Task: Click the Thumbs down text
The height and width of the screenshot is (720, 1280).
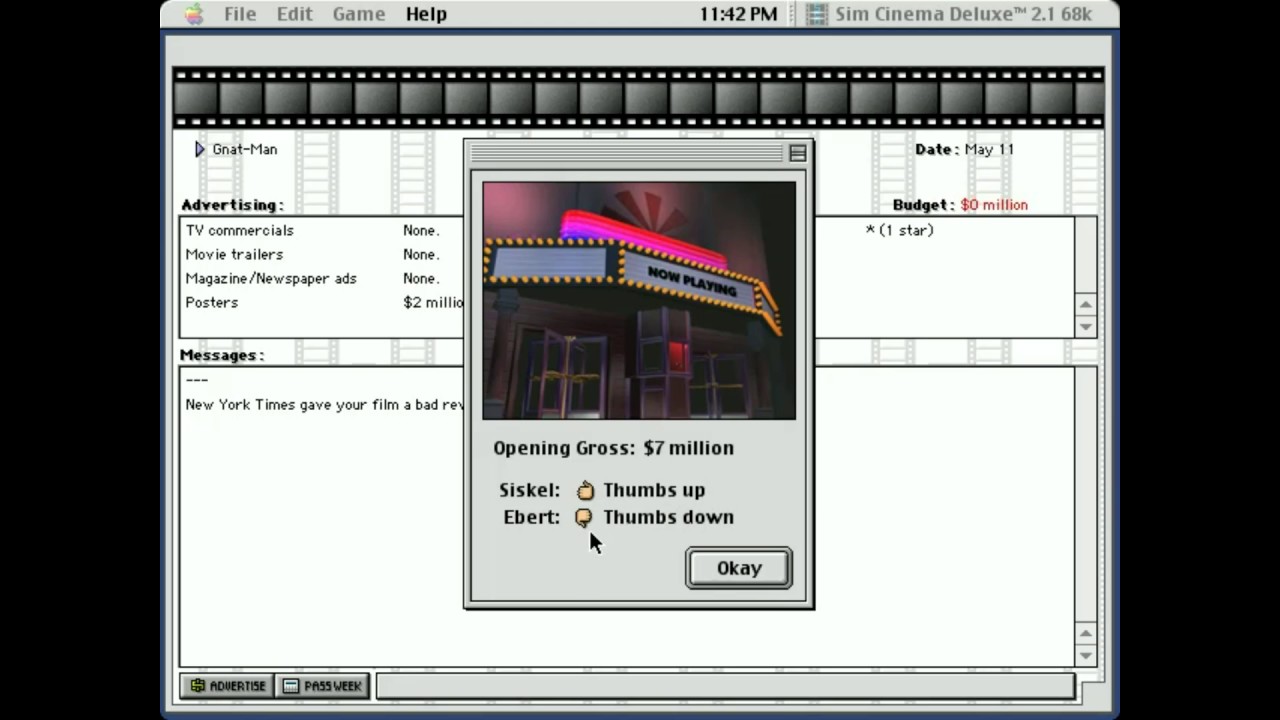Action: click(668, 517)
